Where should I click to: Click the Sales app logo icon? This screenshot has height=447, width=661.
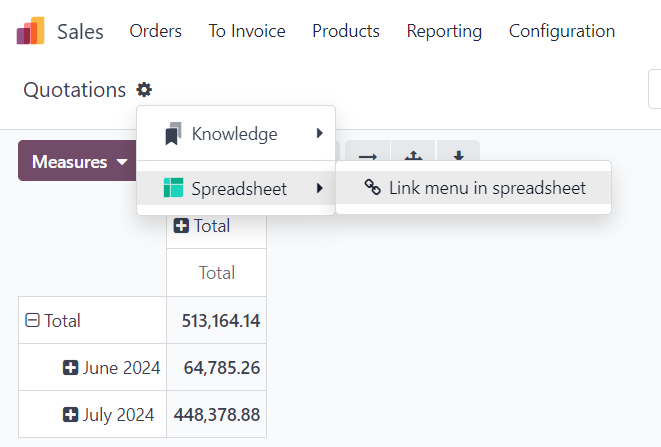[x=30, y=31]
